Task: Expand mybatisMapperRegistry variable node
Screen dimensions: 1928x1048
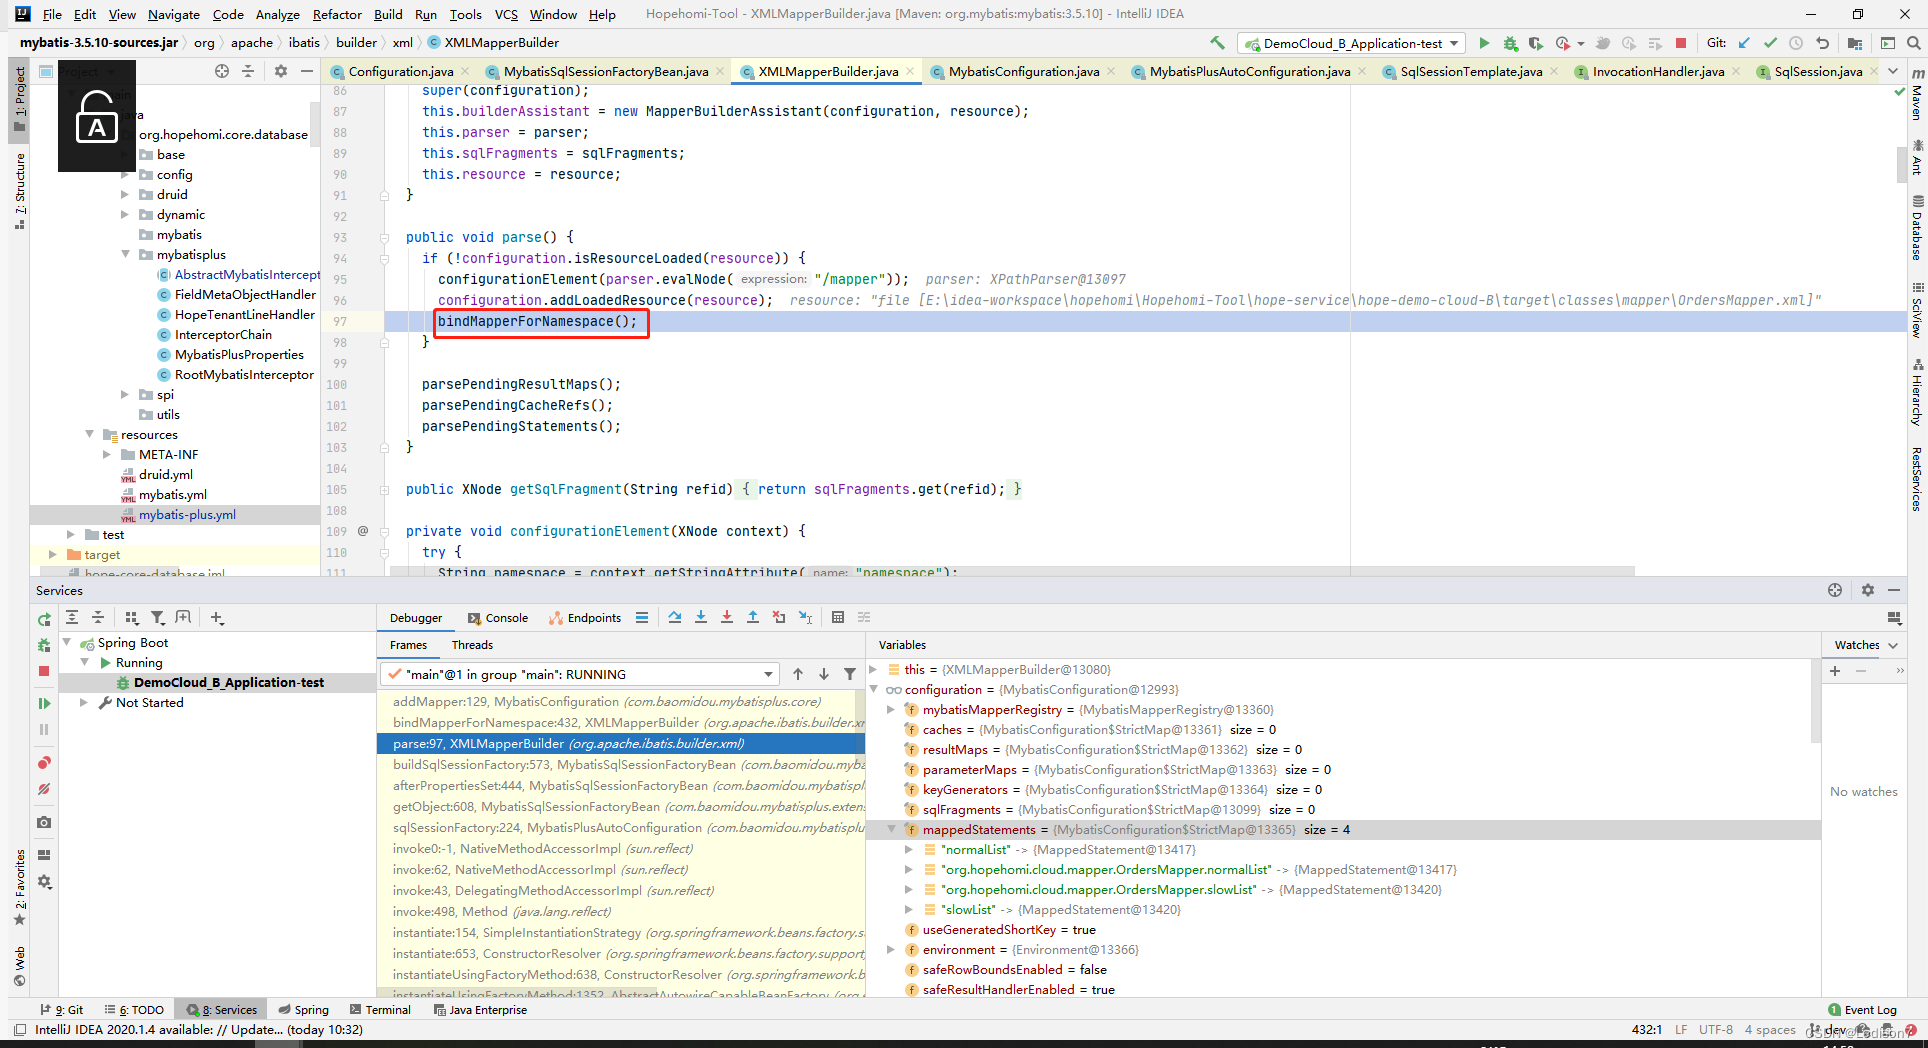Action: click(x=891, y=709)
